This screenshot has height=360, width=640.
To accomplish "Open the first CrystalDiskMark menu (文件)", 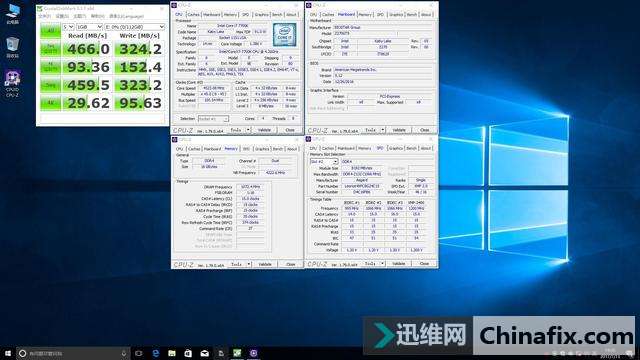I will [44, 16].
